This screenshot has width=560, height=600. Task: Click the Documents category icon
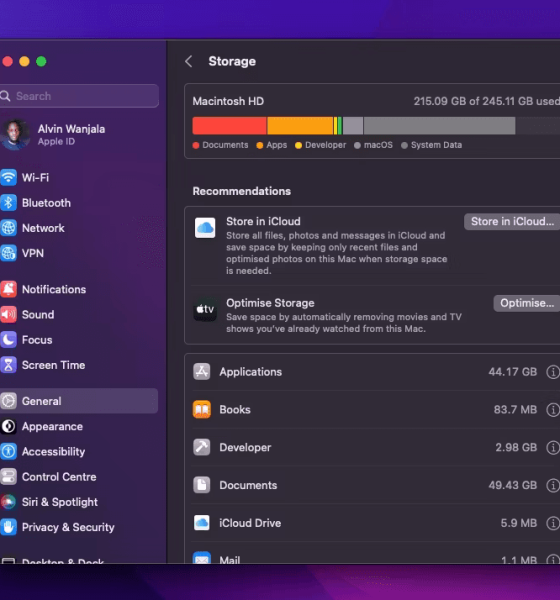tap(202, 485)
